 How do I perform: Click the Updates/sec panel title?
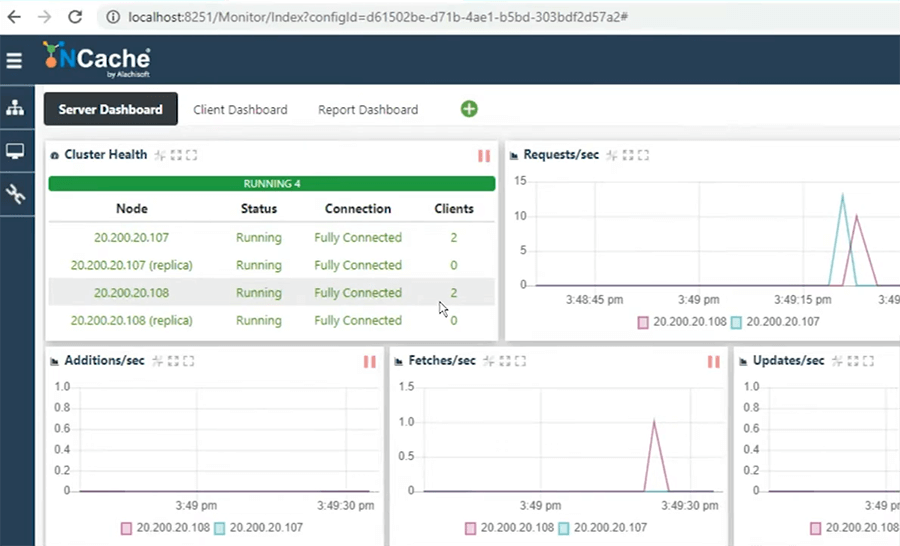coord(788,361)
